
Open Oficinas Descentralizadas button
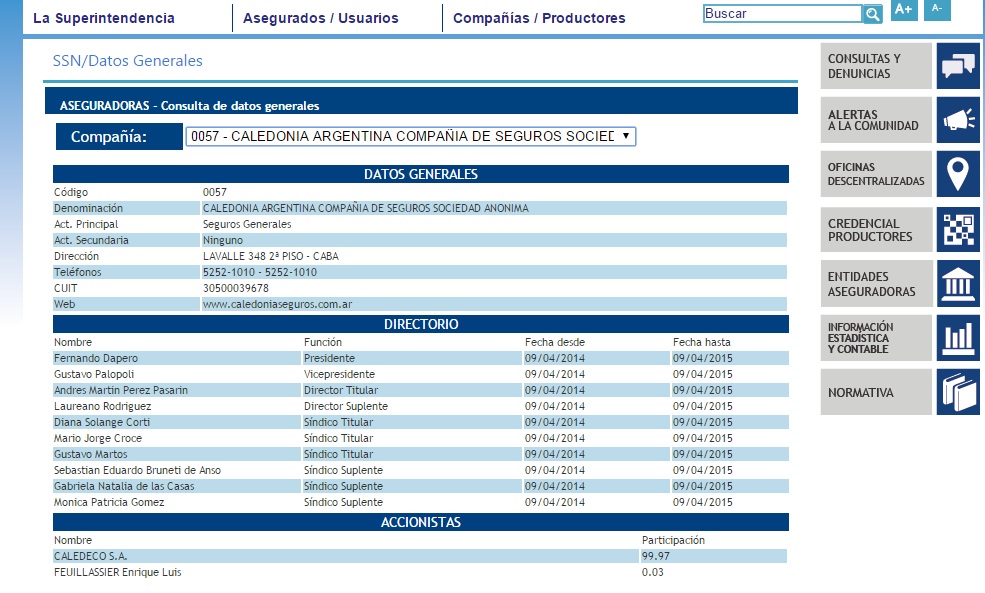tap(876, 174)
